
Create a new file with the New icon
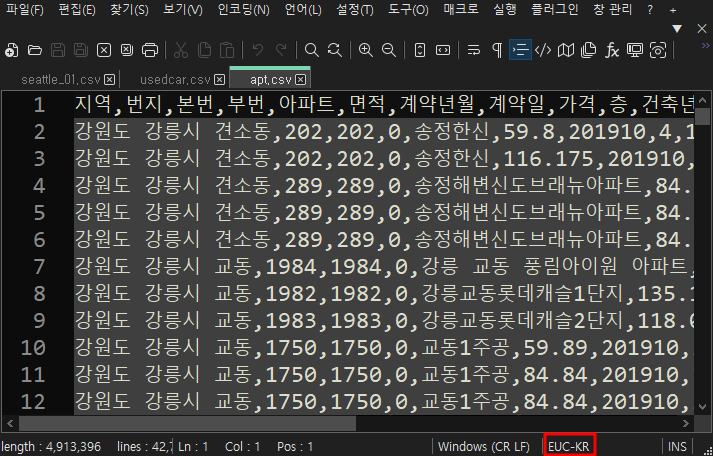[11, 50]
